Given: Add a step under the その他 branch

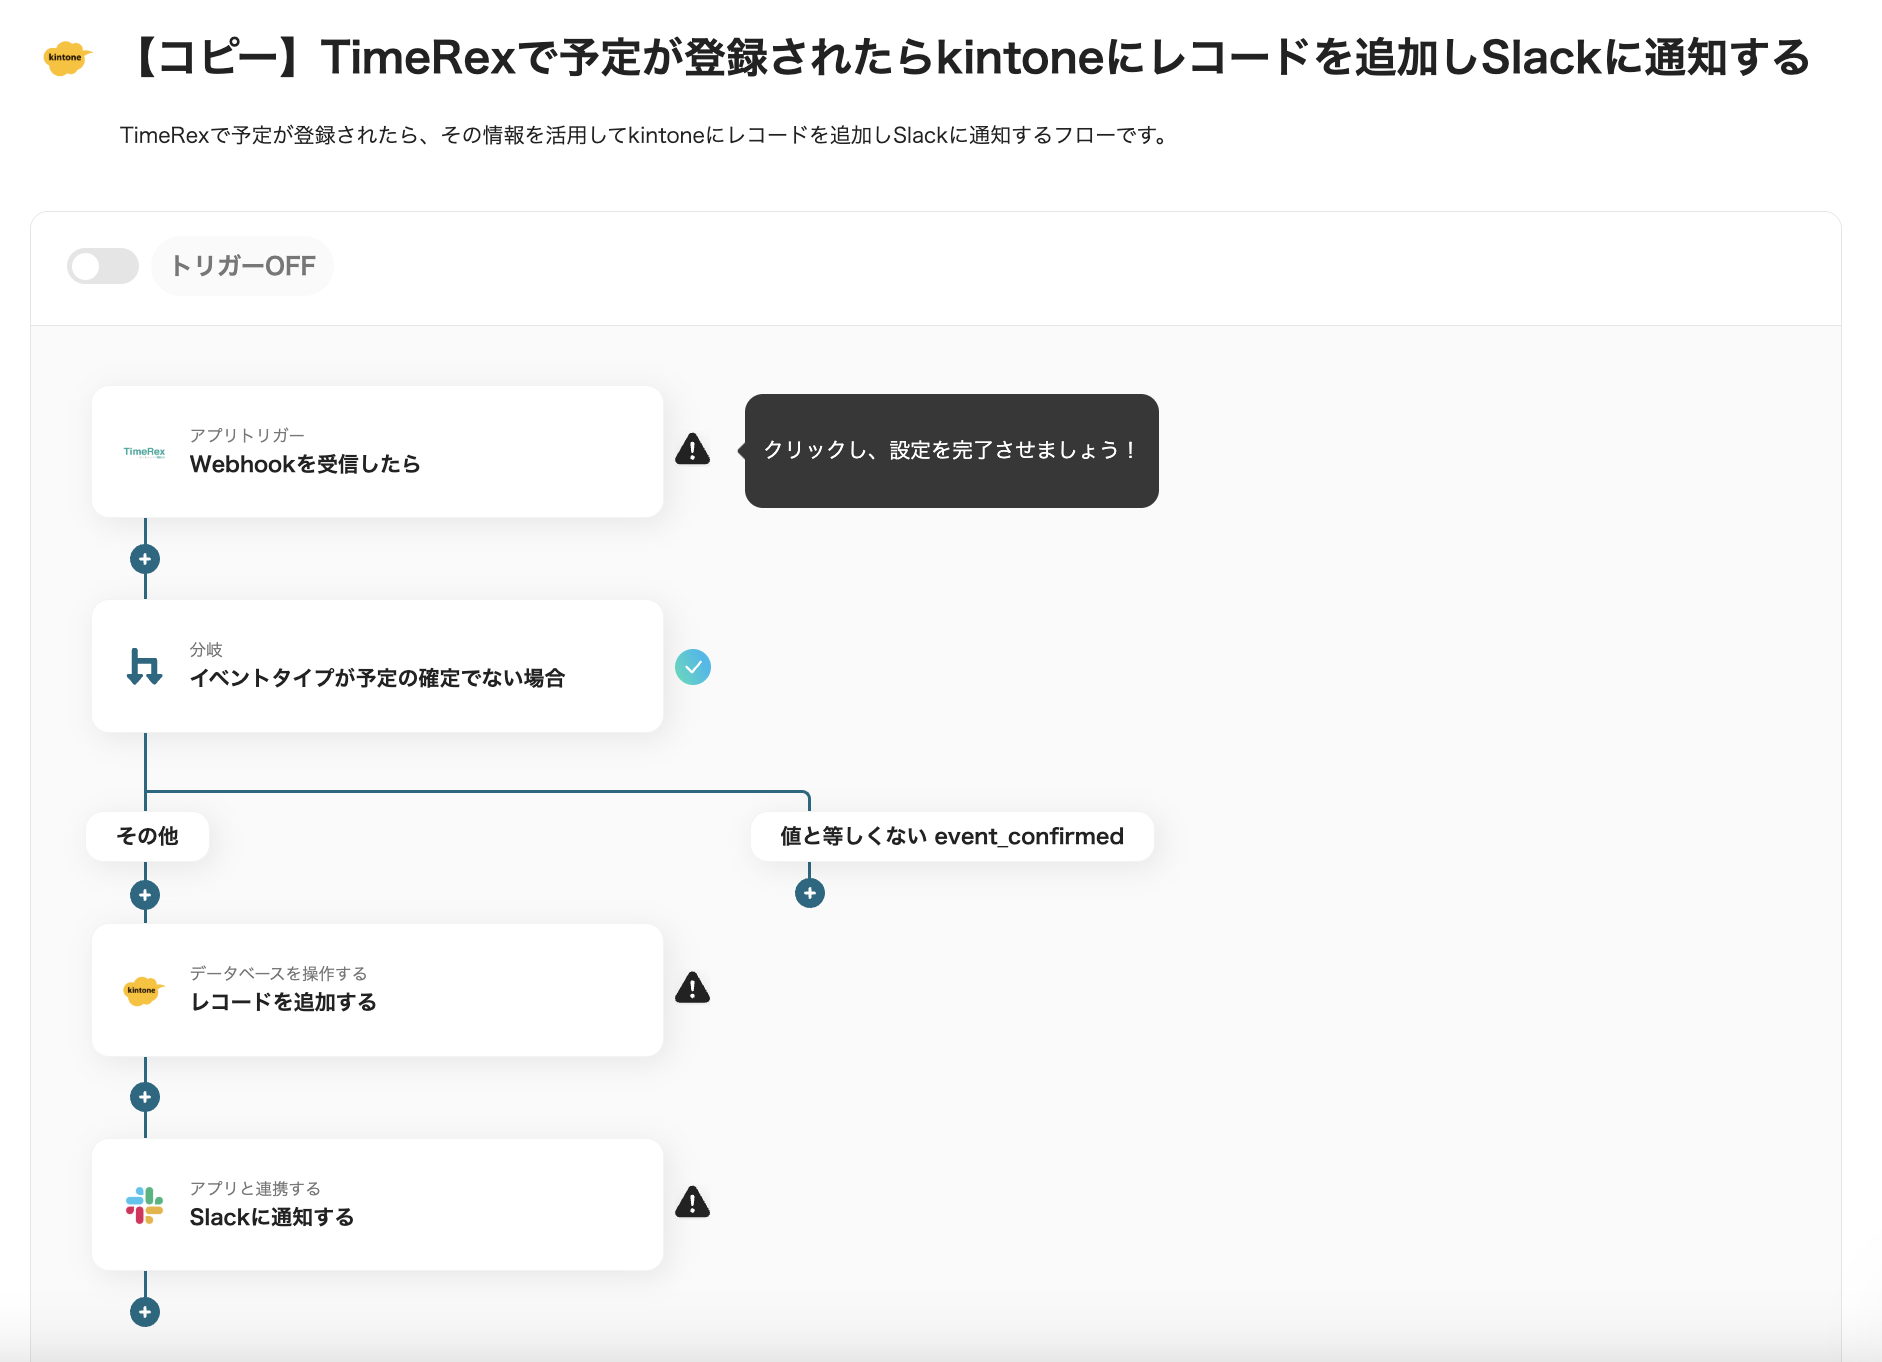Looking at the screenshot, I should tap(145, 895).
